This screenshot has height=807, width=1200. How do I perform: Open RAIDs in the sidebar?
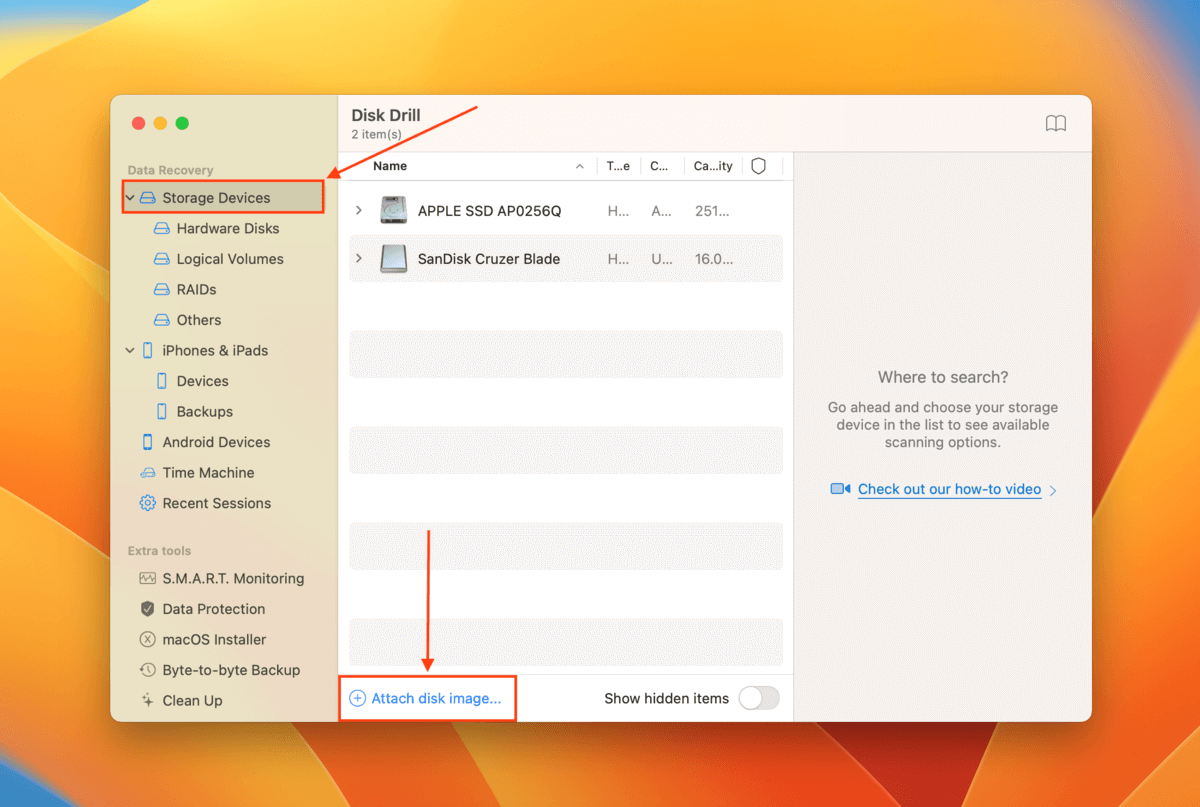coord(197,290)
